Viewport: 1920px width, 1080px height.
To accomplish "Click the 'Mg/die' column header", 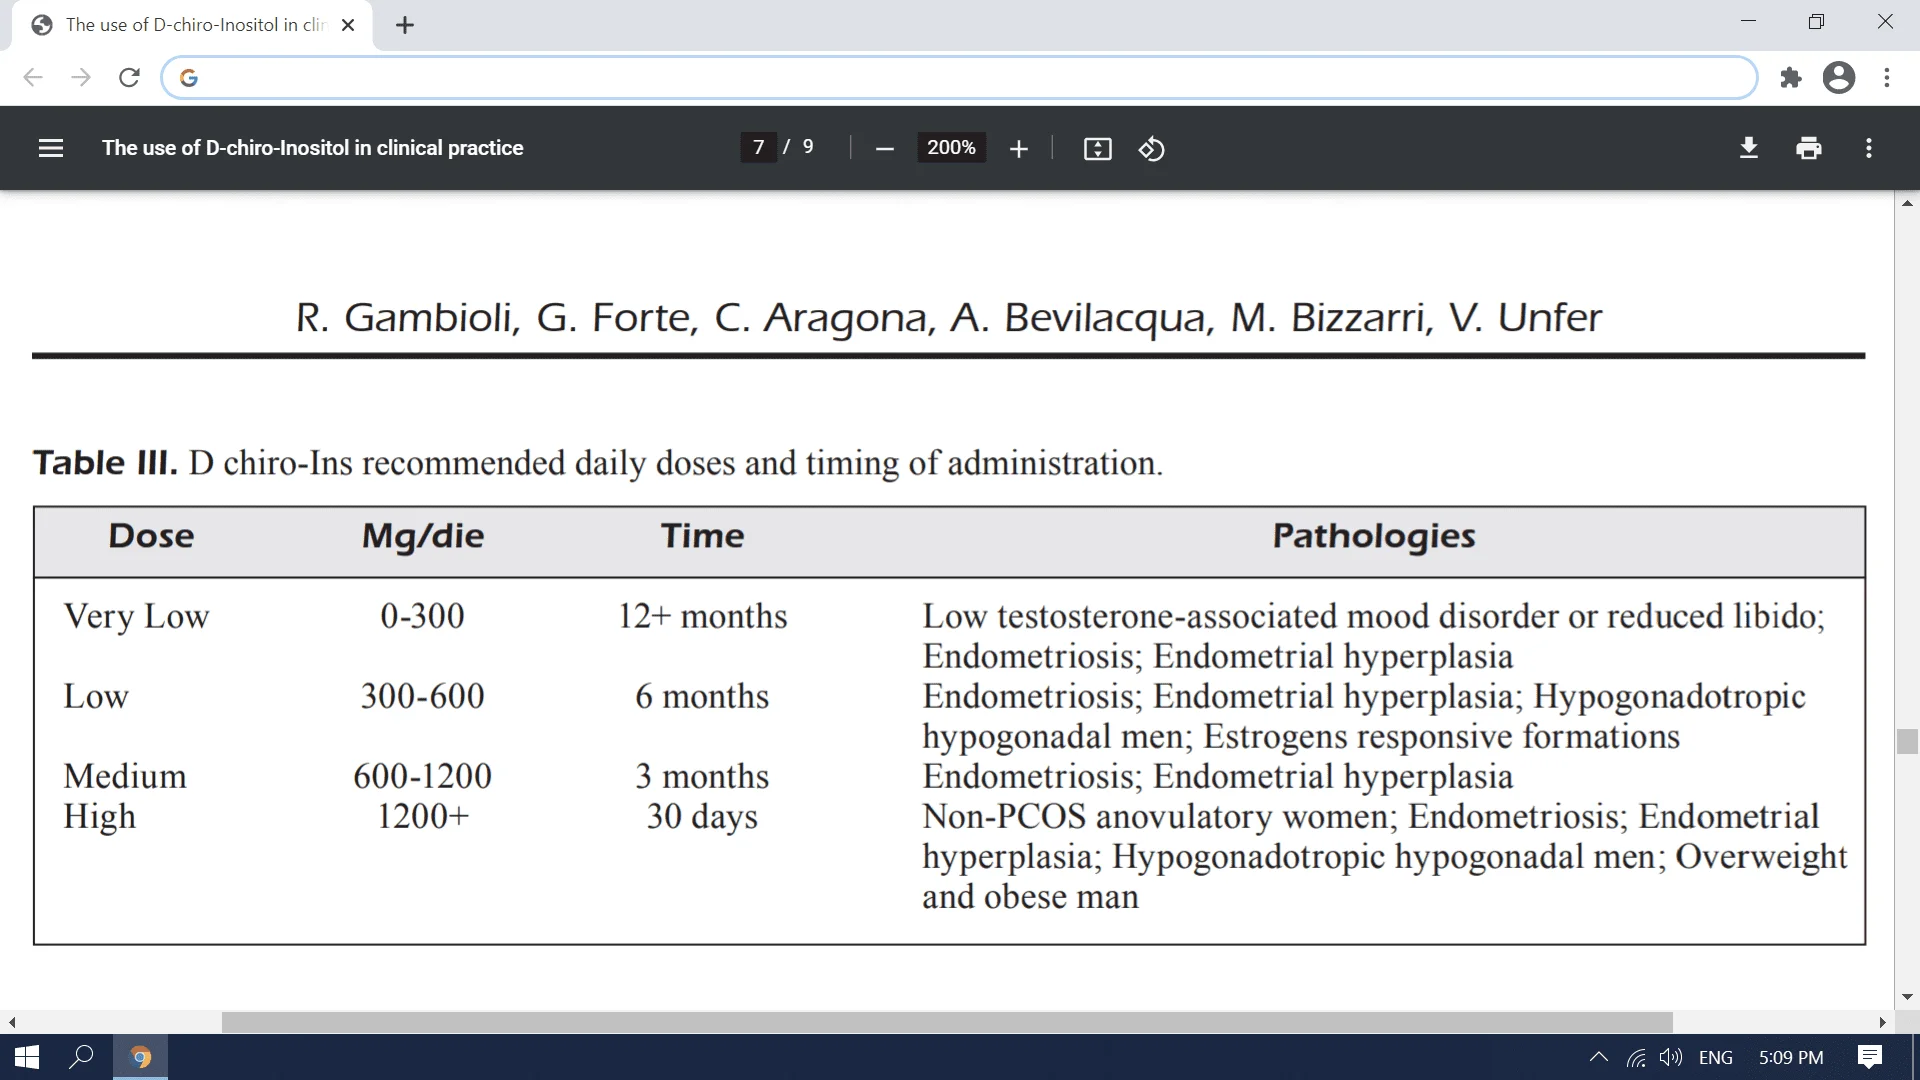I will click(423, 537).
